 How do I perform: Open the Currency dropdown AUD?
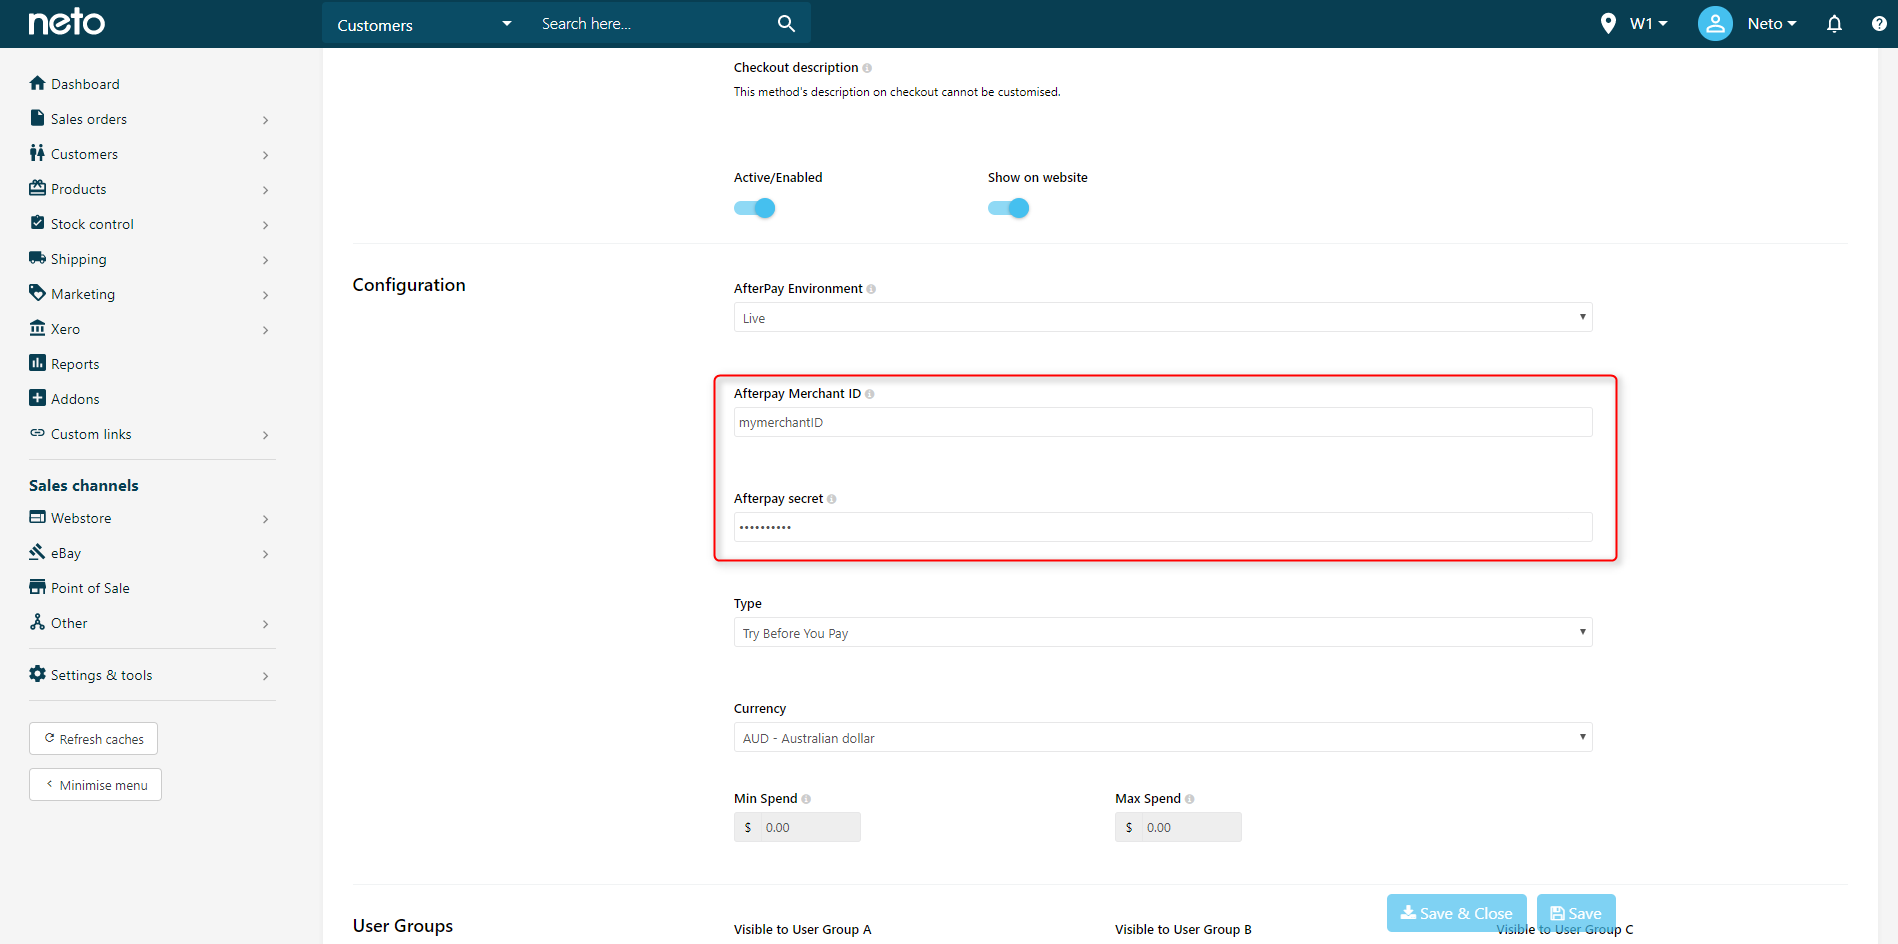(1163, 738)
